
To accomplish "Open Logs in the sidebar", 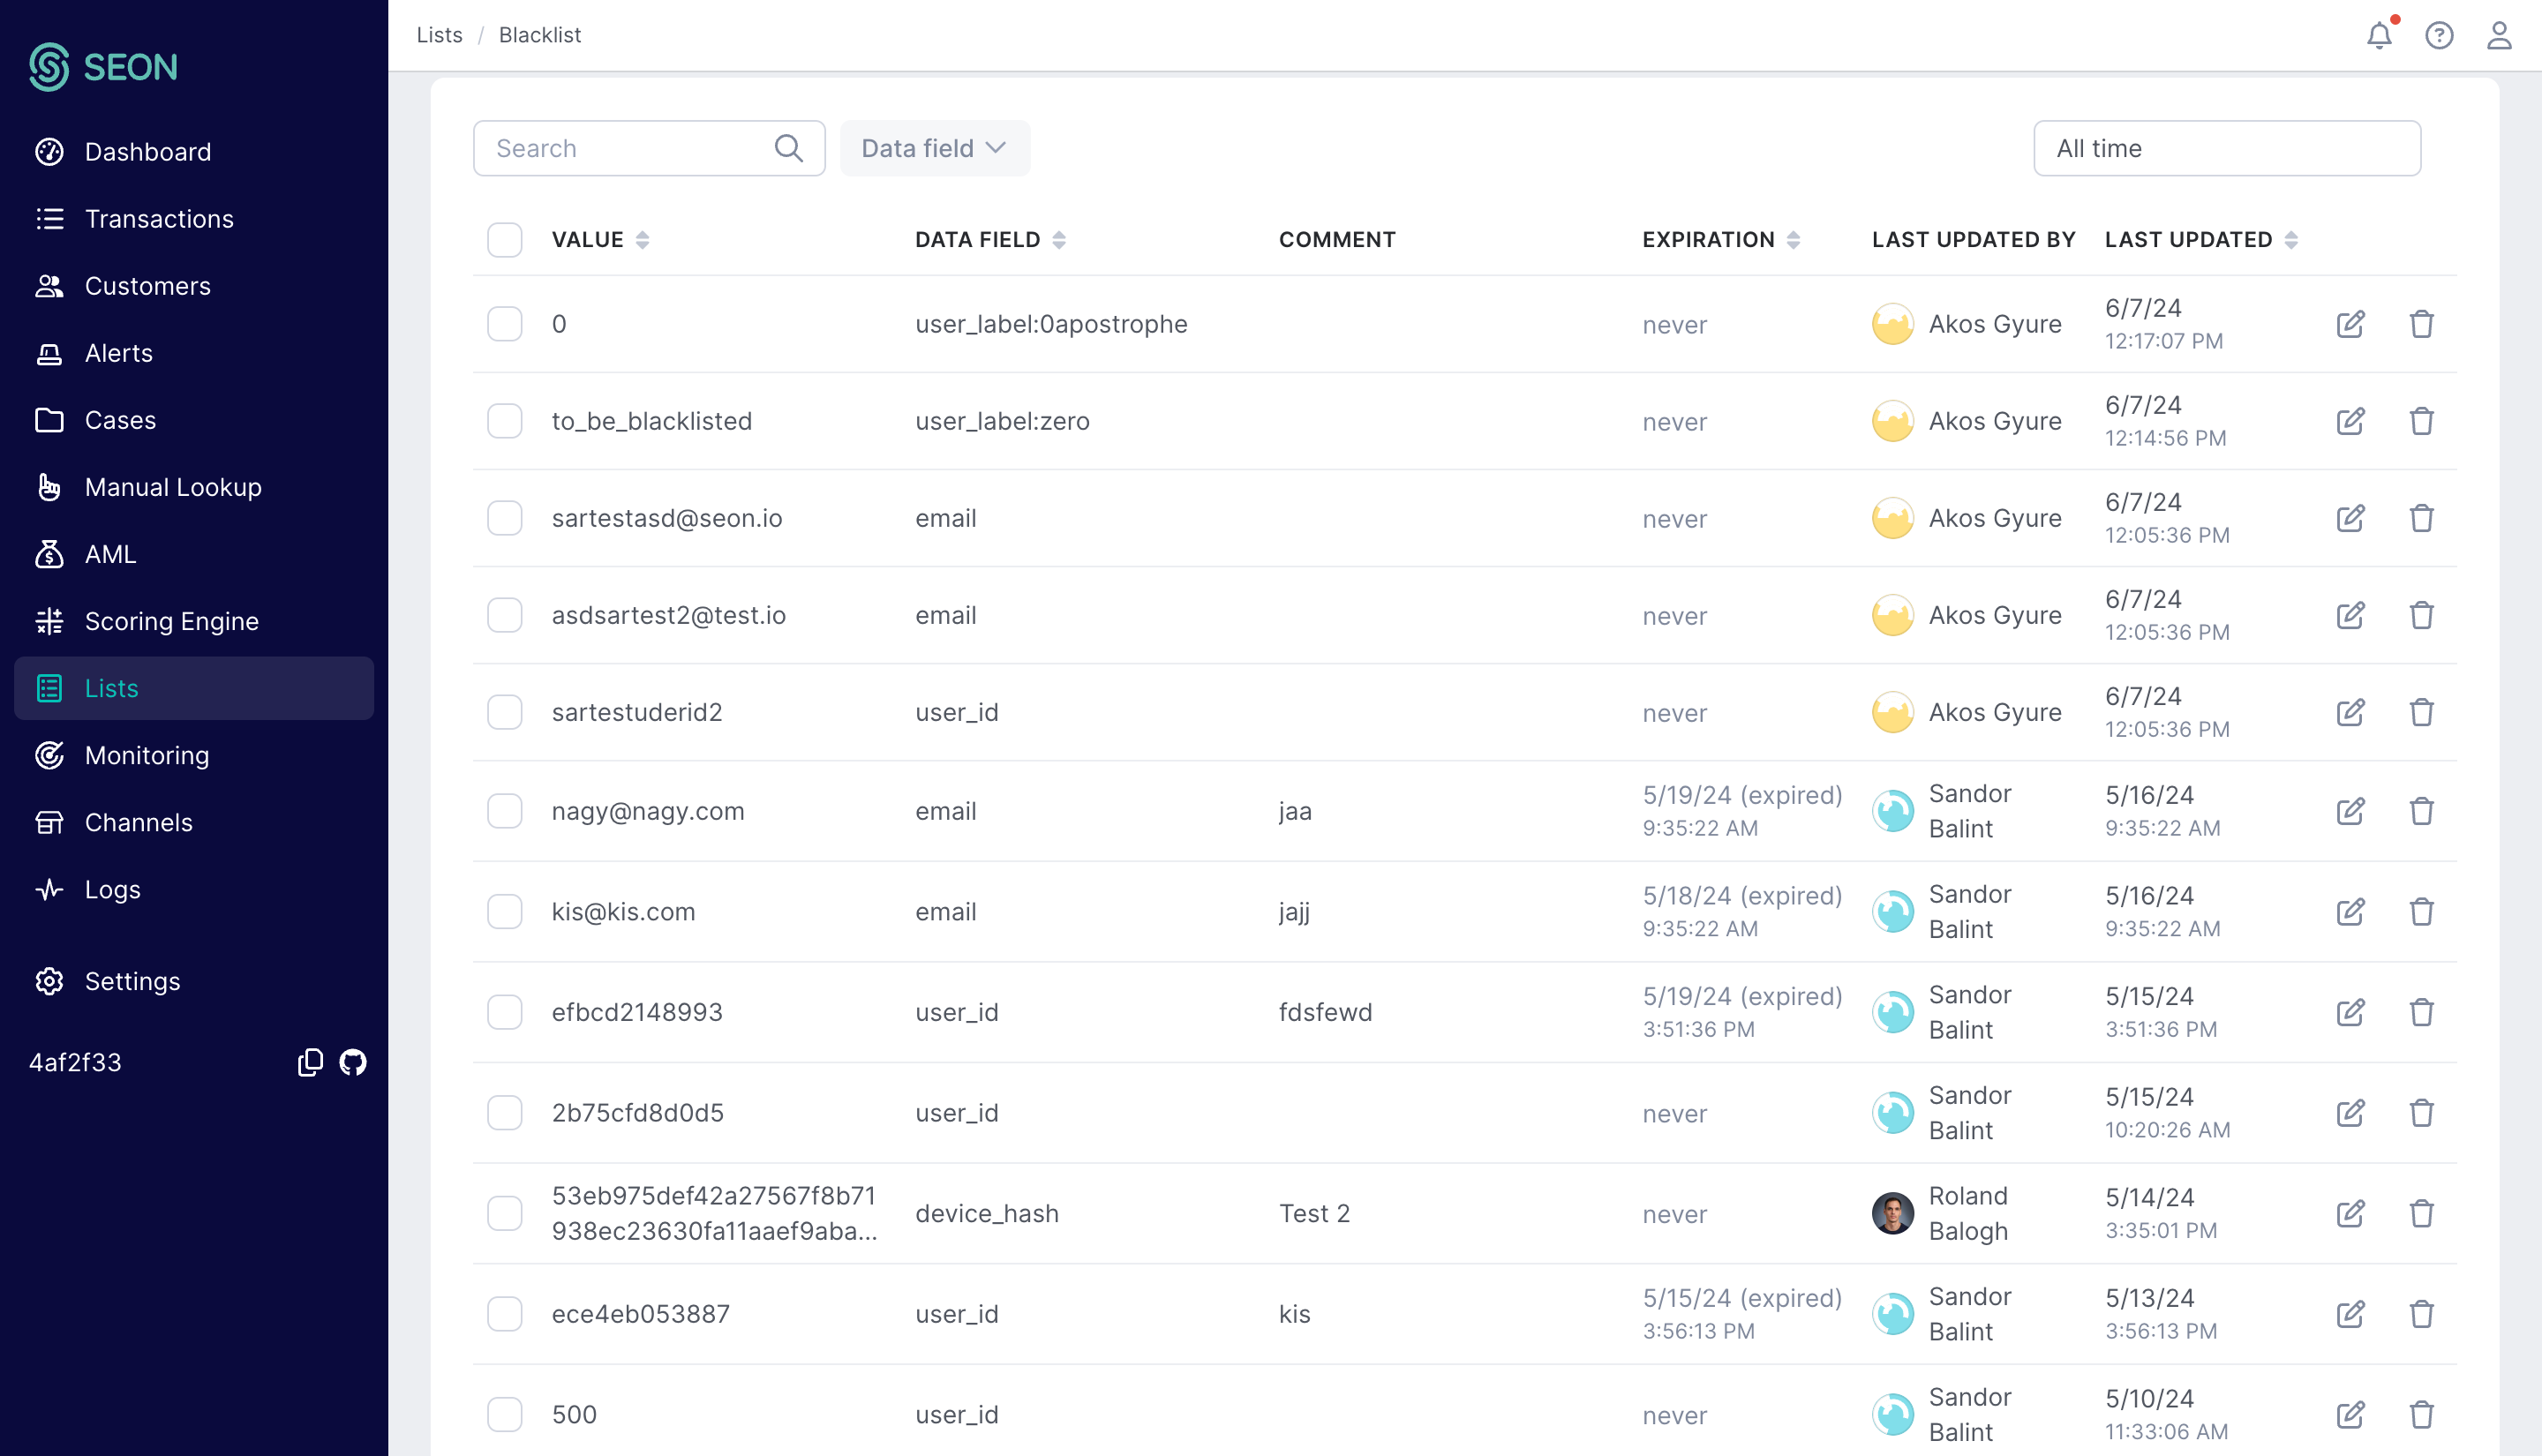I will click(x=194, y=889).
